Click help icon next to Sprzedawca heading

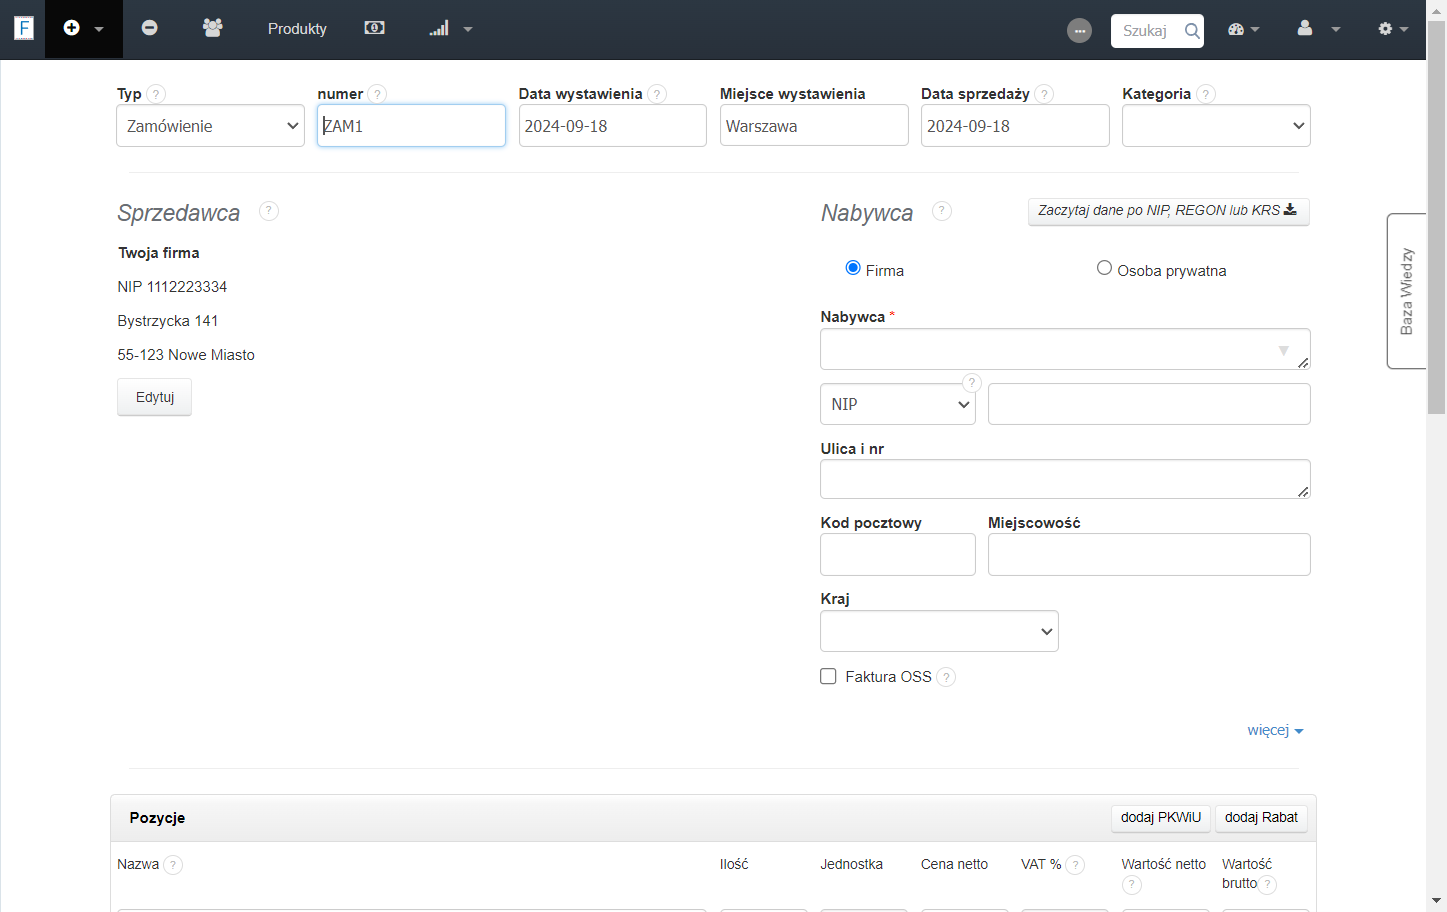269,211
